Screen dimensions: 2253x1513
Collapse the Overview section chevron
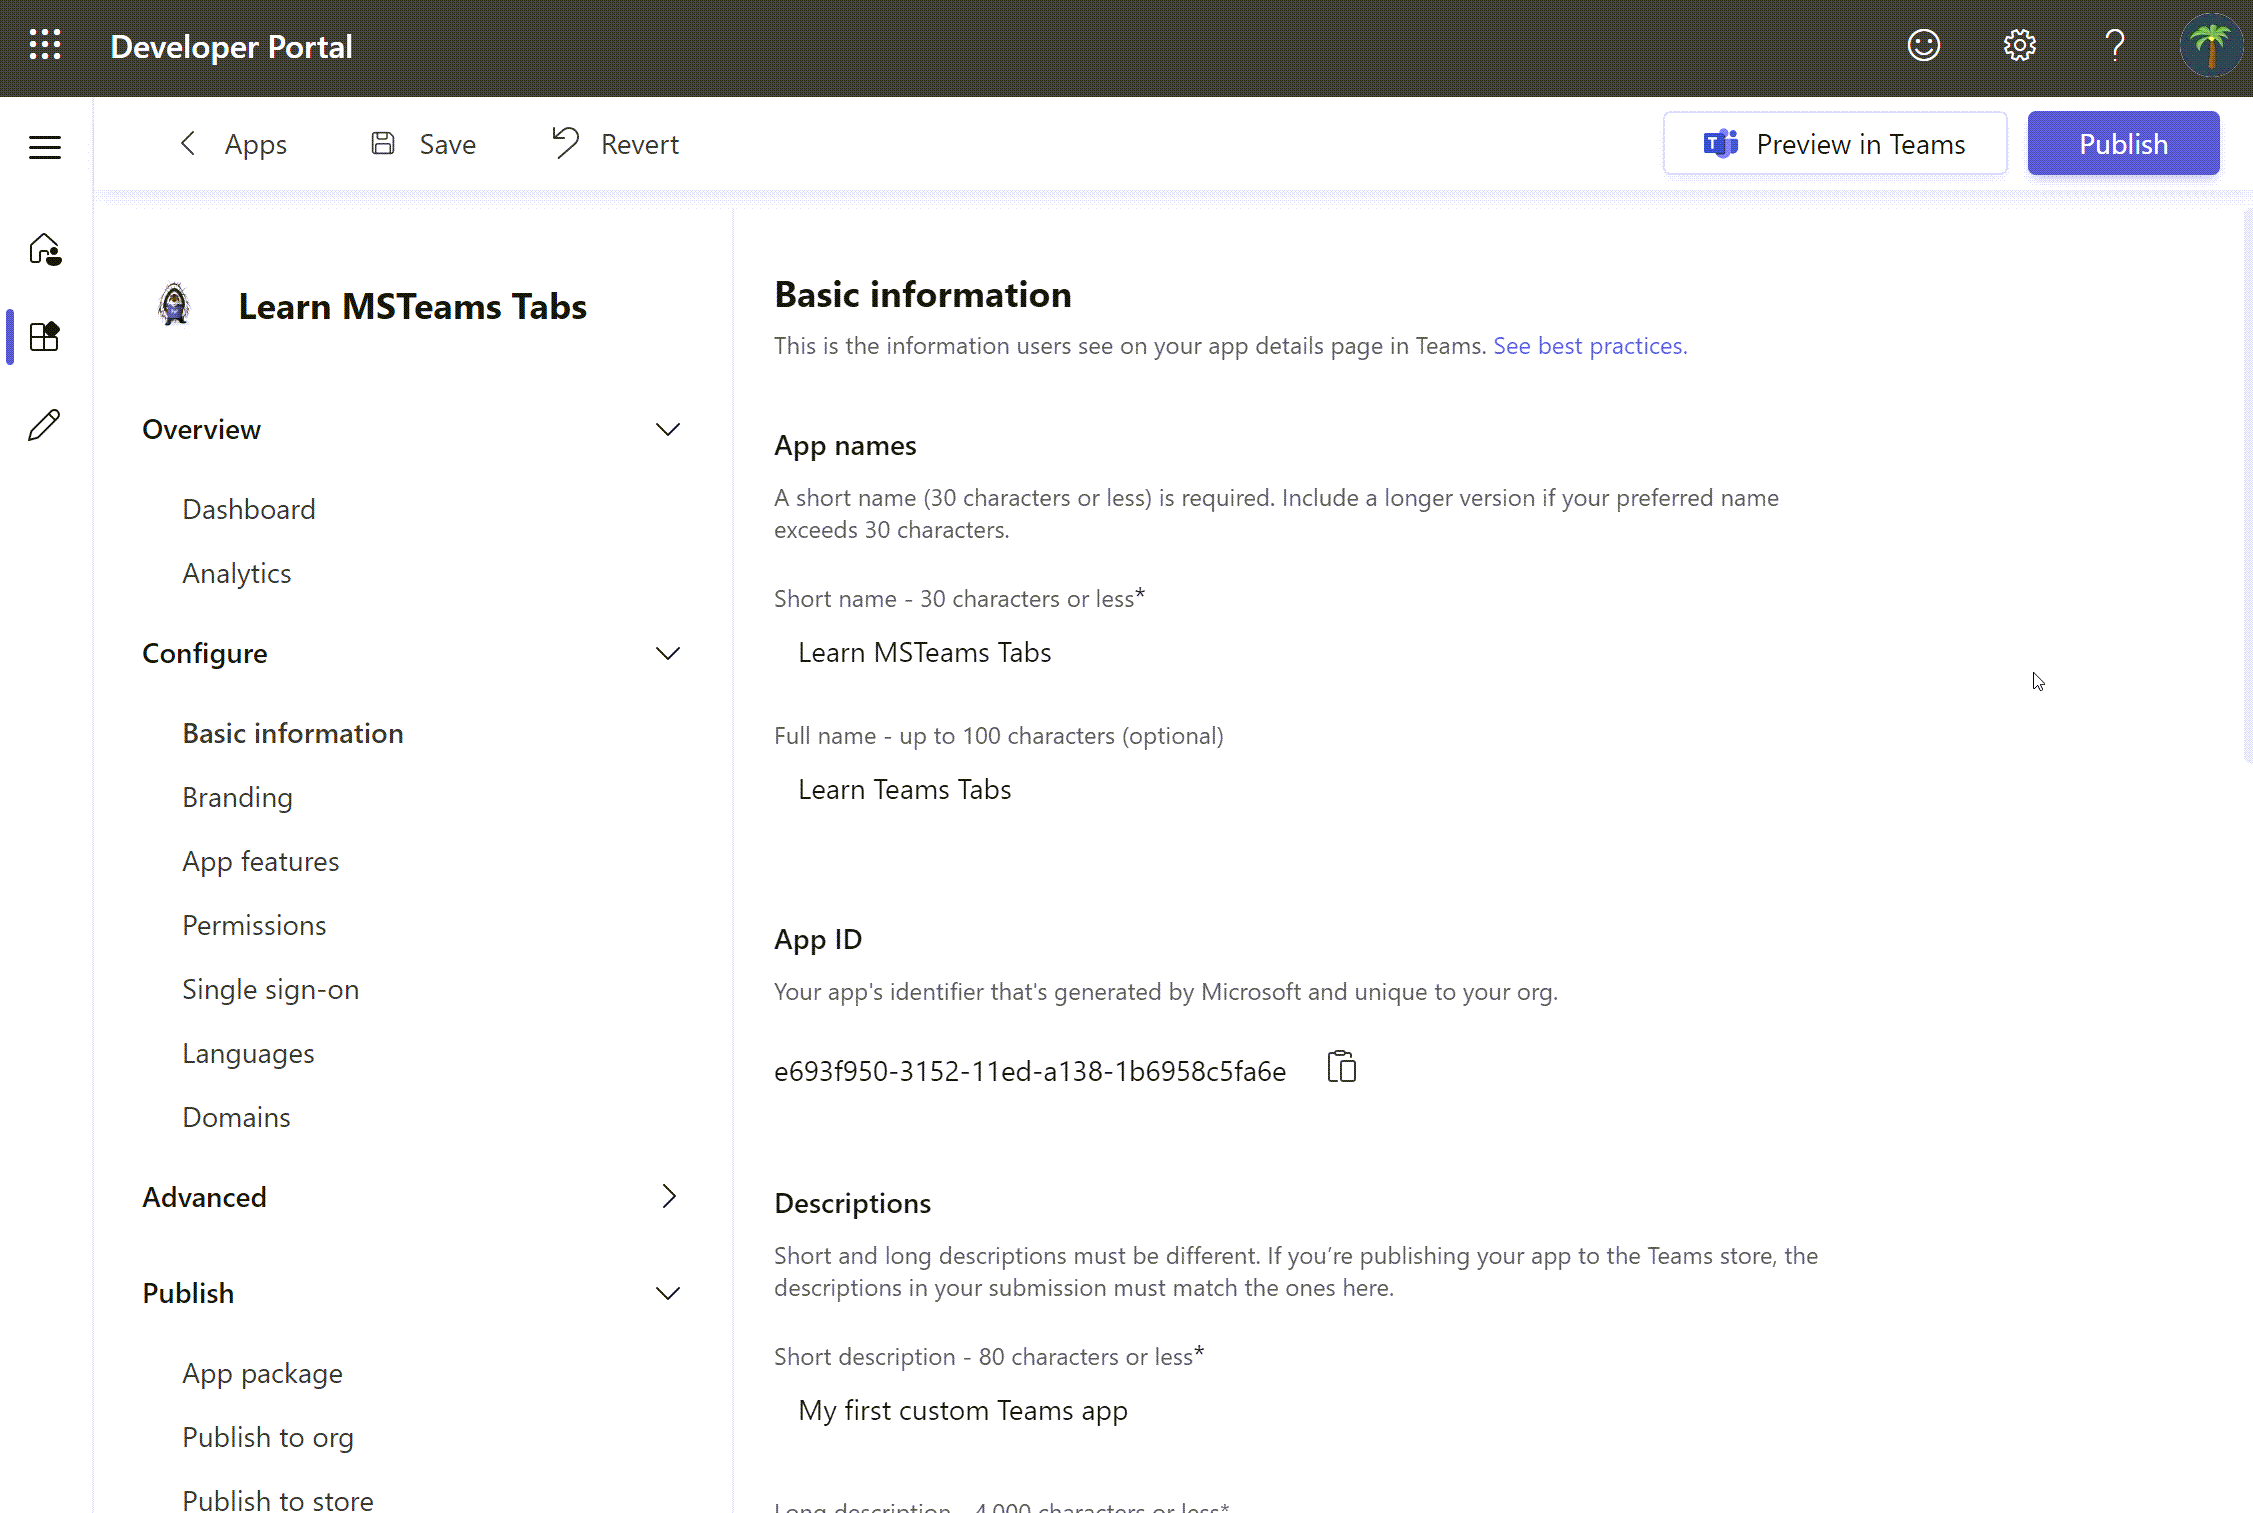pos(667,429)
